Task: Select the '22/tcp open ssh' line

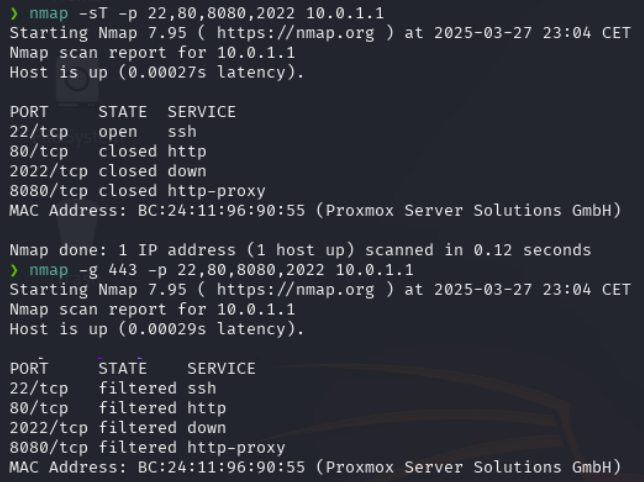Action: tap(103, 132)
